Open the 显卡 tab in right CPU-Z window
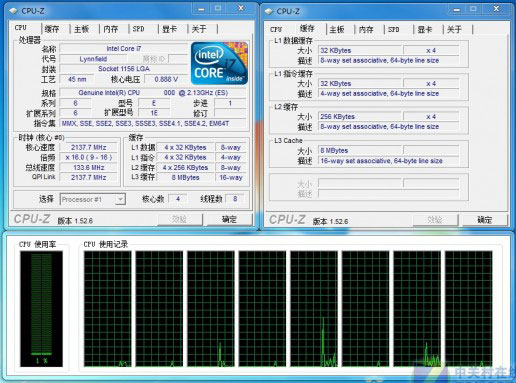The image size is (516, 383). 425,30
